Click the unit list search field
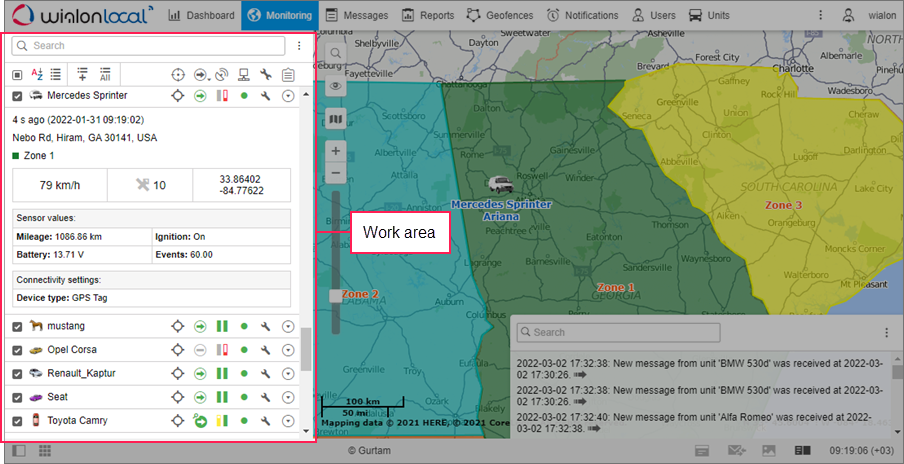Image resolution: width=904 pixels, height=464 pixels. pyautogui.click(x=148, y=46)
